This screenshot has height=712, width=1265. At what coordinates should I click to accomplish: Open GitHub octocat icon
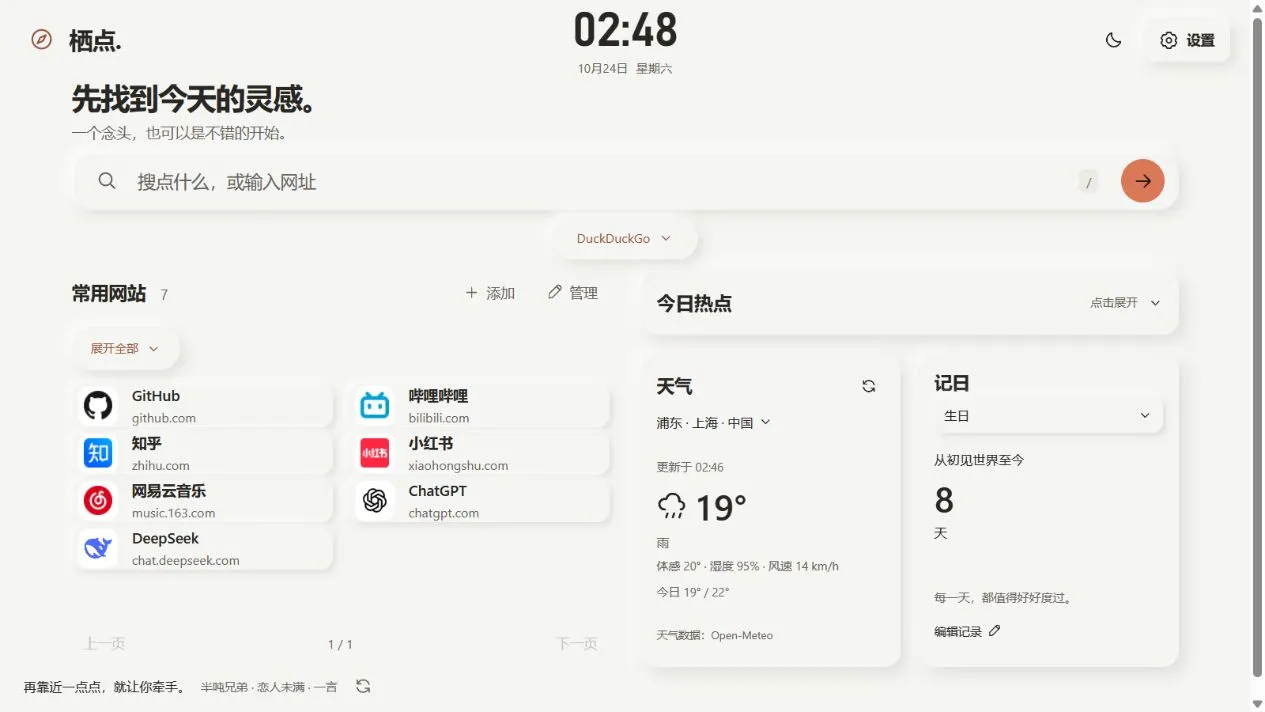pos(98,406)
